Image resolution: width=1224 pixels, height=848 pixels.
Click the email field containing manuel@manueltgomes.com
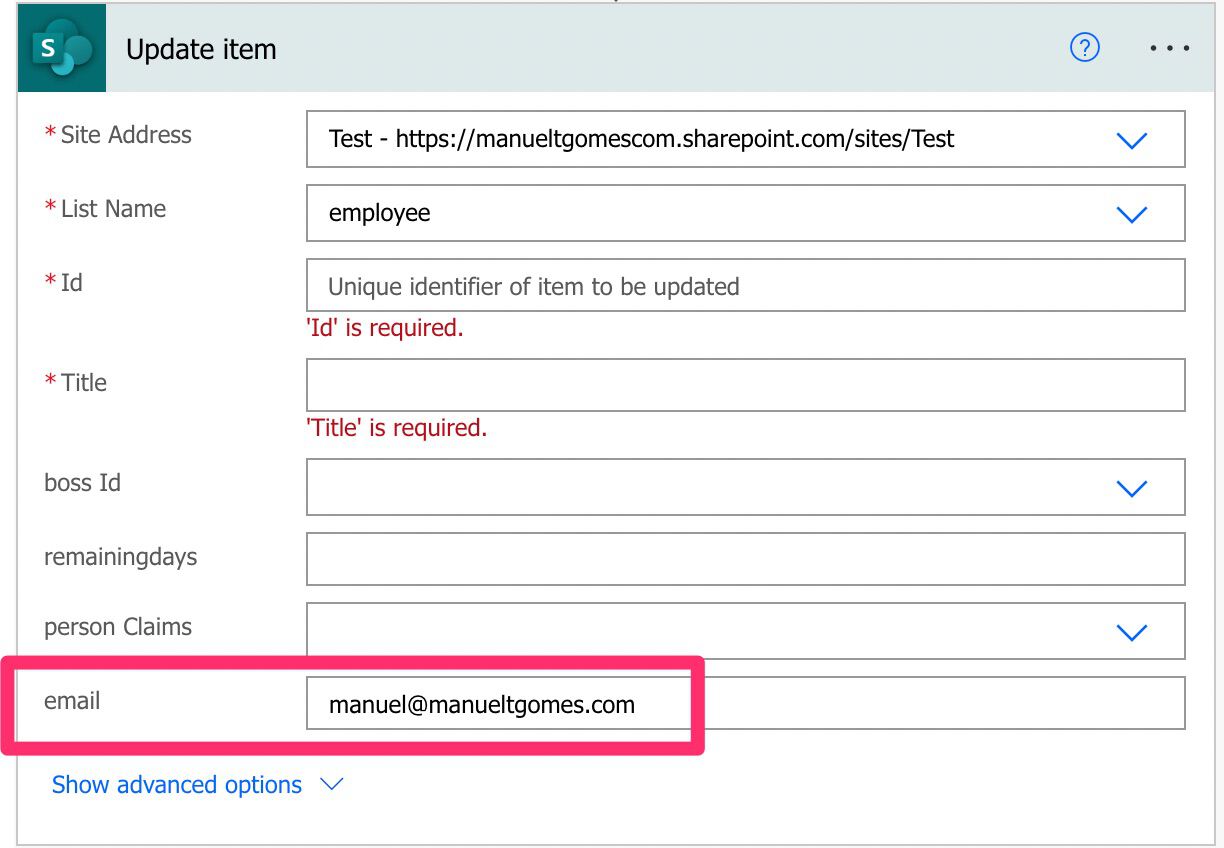pyautogui.click(x=746, y=704)
